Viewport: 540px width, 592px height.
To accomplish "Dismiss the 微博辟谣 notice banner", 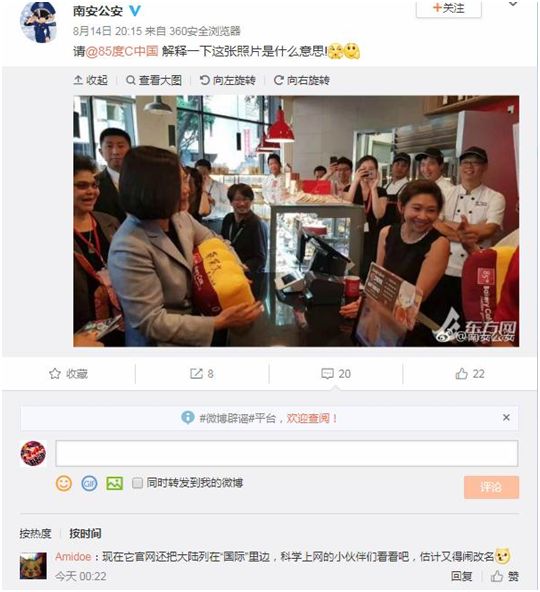I will (x=506, y=418).
